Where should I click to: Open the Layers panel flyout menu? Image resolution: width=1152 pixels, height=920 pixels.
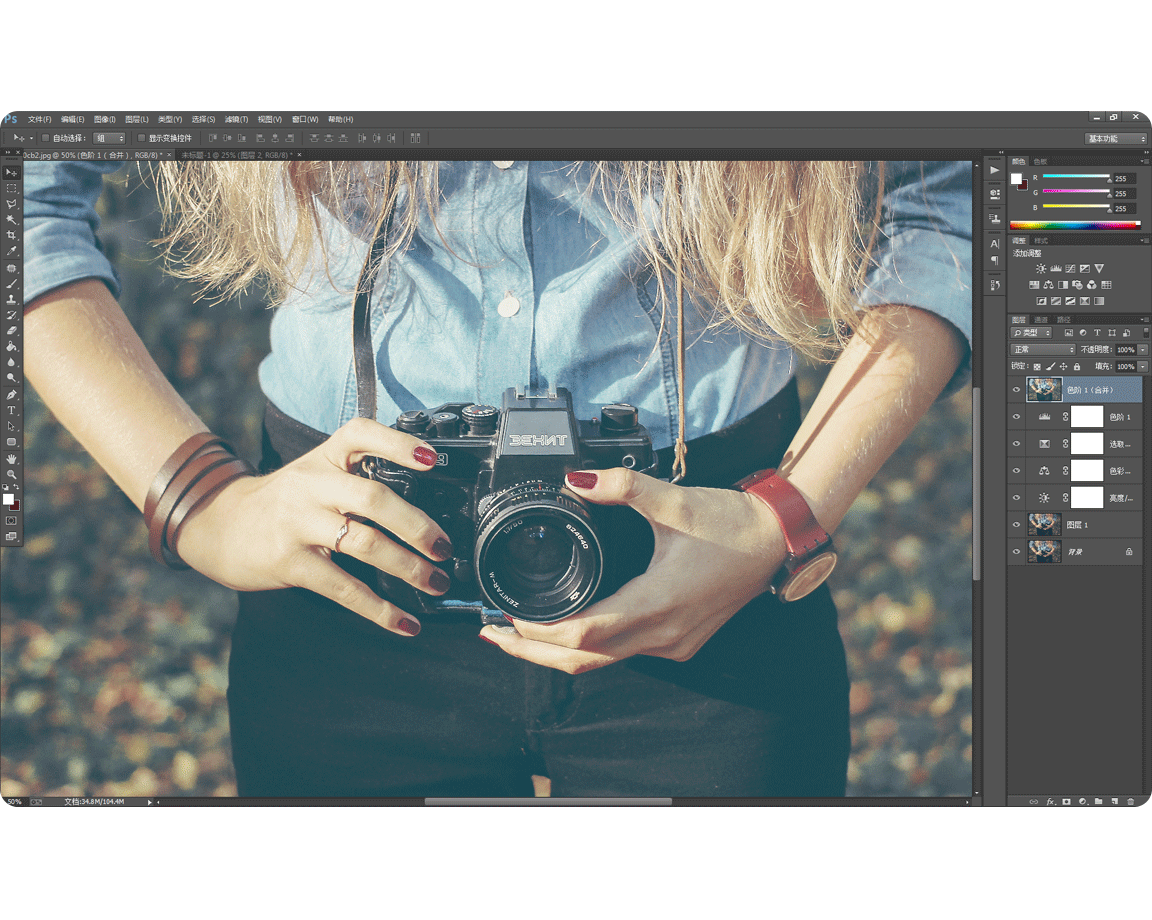pos(1144,320)
